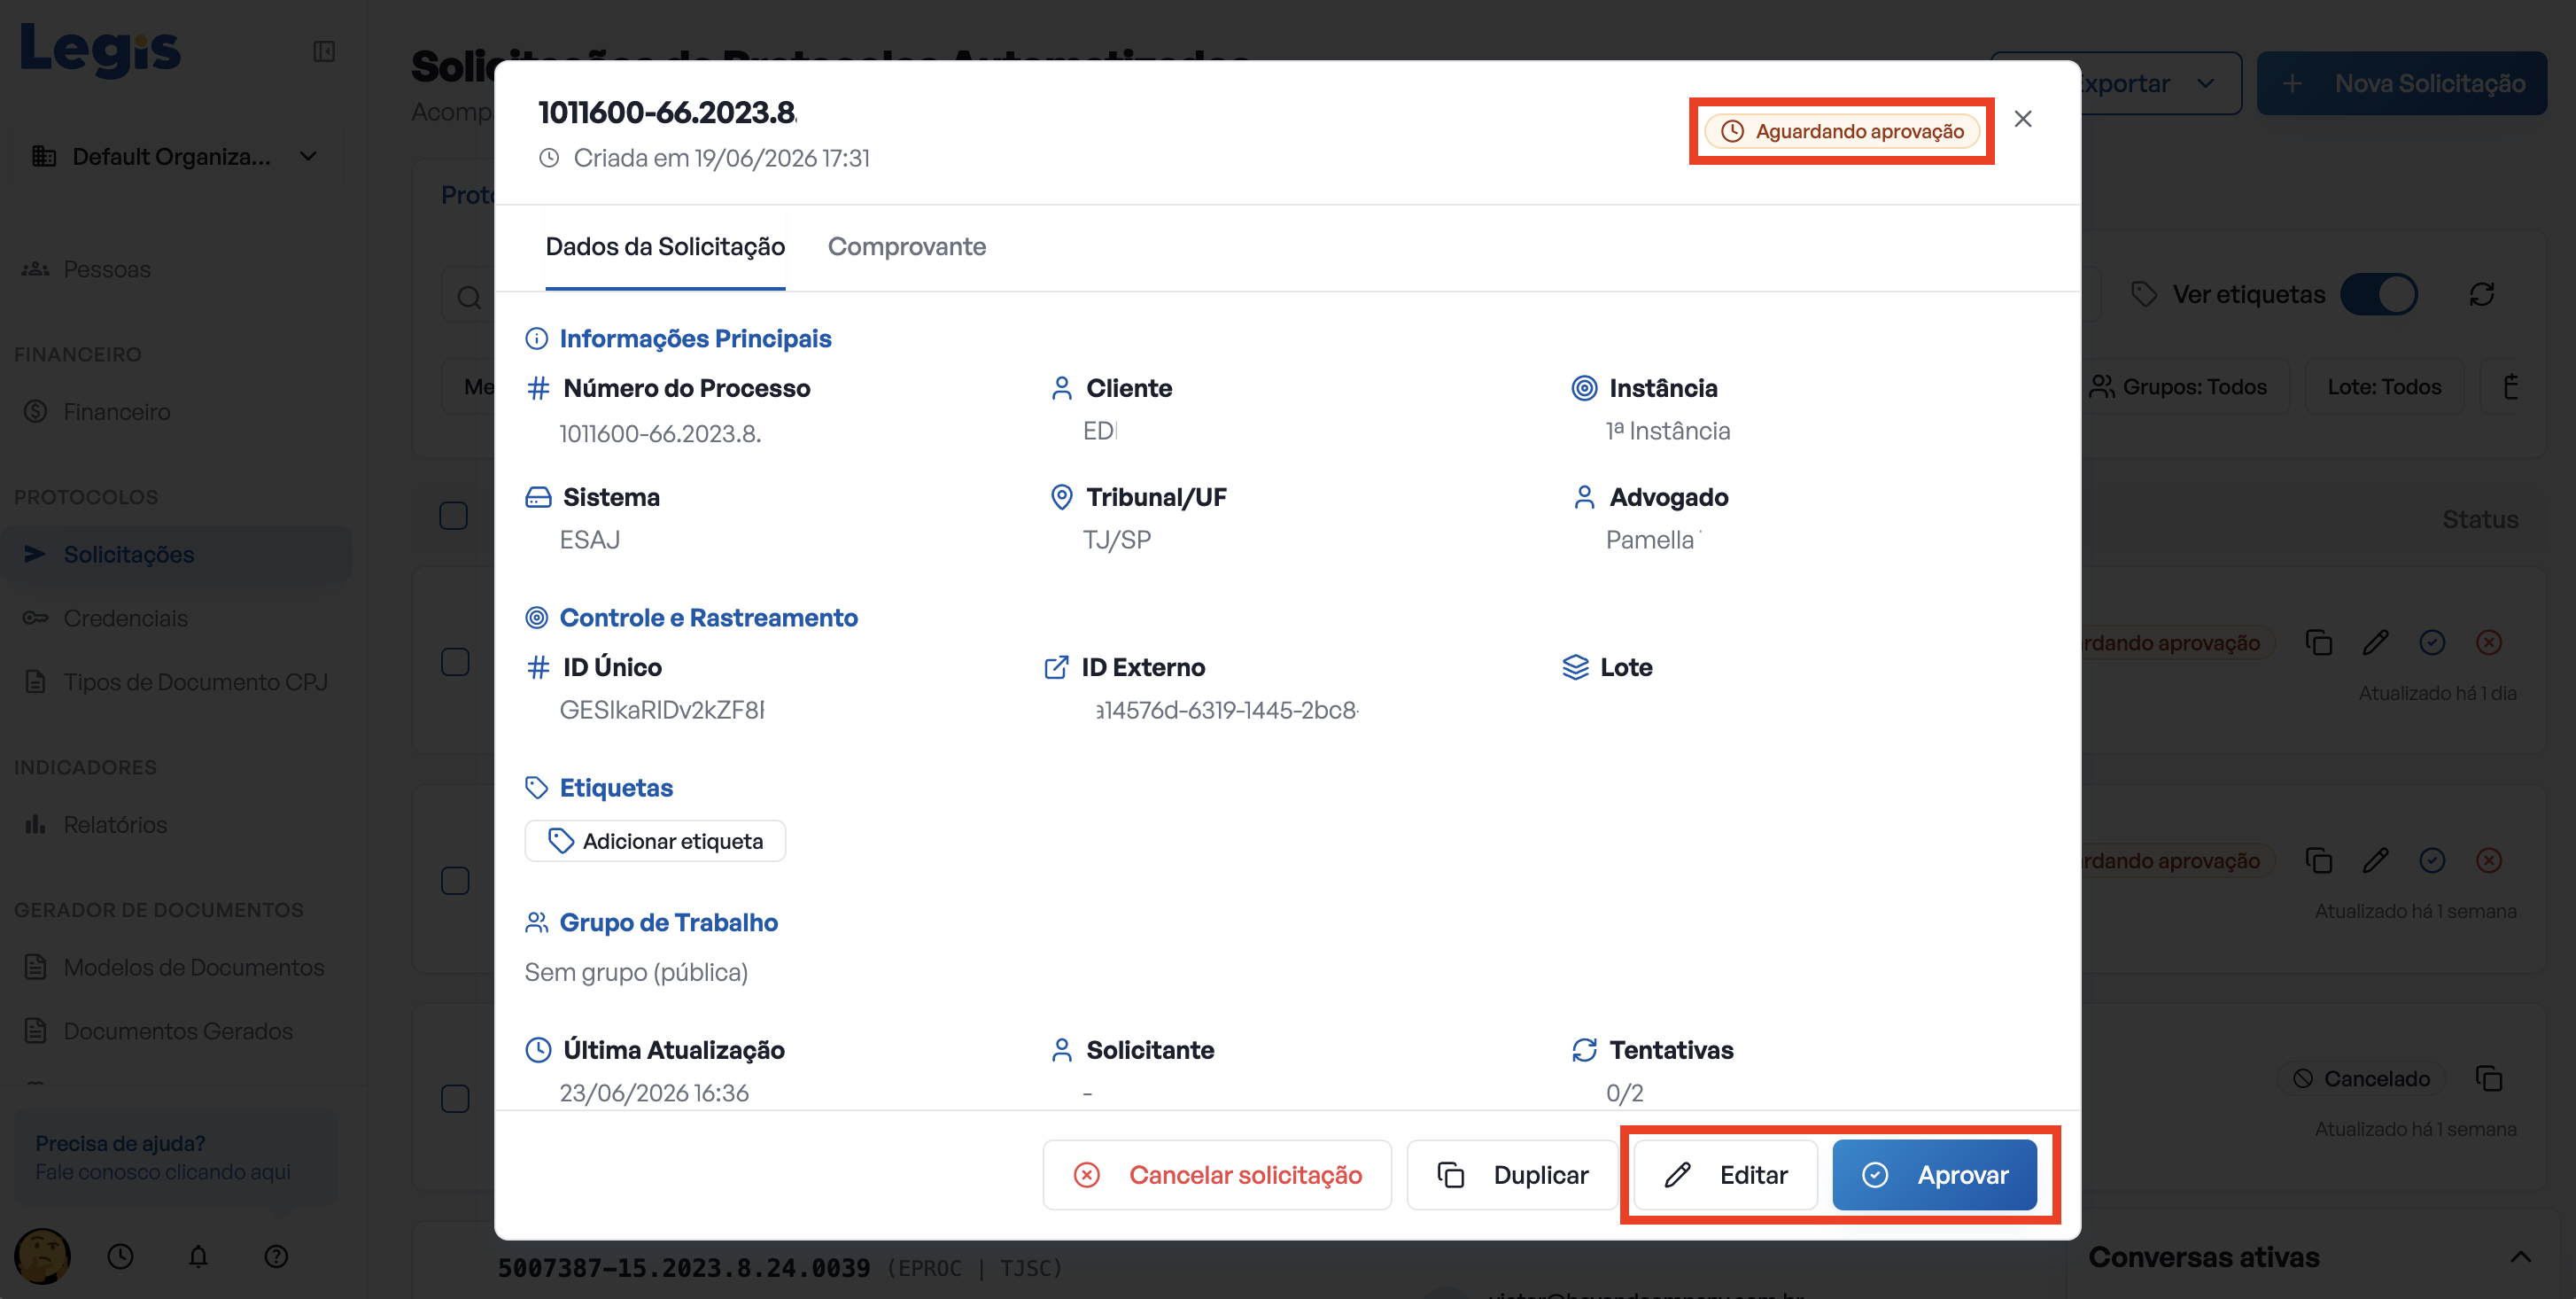The height and width of the screenshot is (1299, 2576).
Task: Approve check icon in the one-day-old row
Action: [x=2432, y=642]
